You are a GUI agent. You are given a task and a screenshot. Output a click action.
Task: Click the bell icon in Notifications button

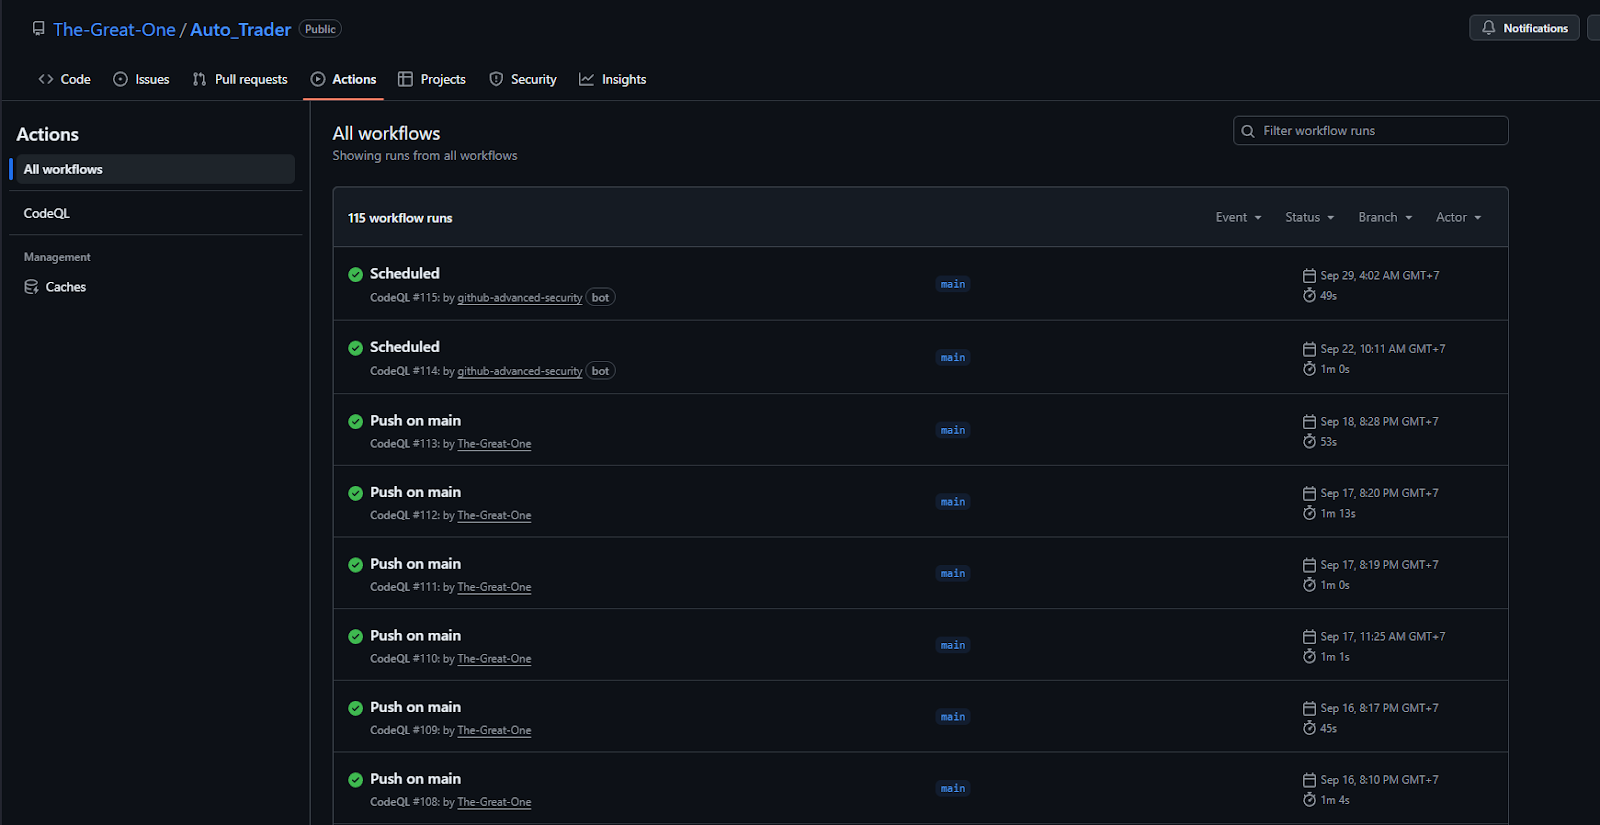1488,28
